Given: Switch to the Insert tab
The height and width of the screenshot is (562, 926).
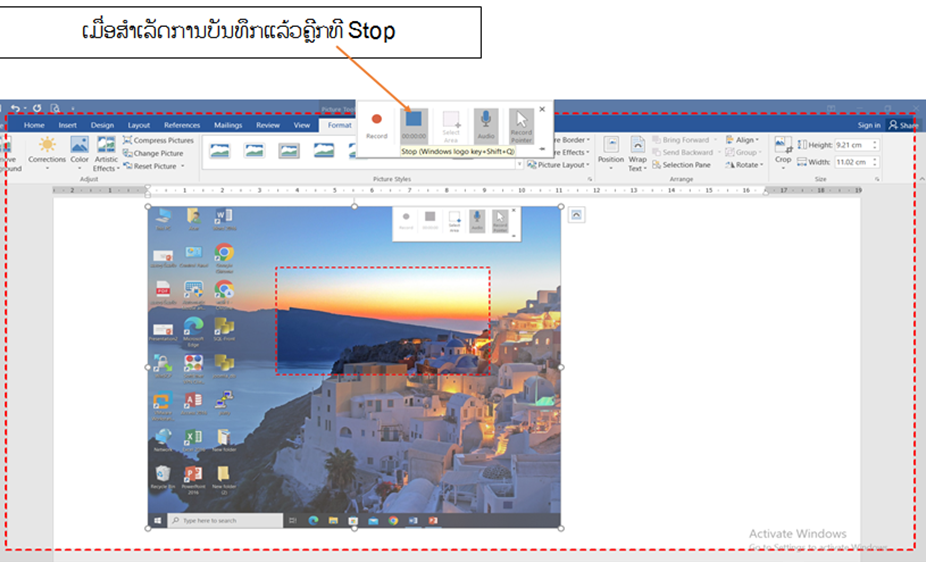Looking at the screenshot, I should pos(67,125).
